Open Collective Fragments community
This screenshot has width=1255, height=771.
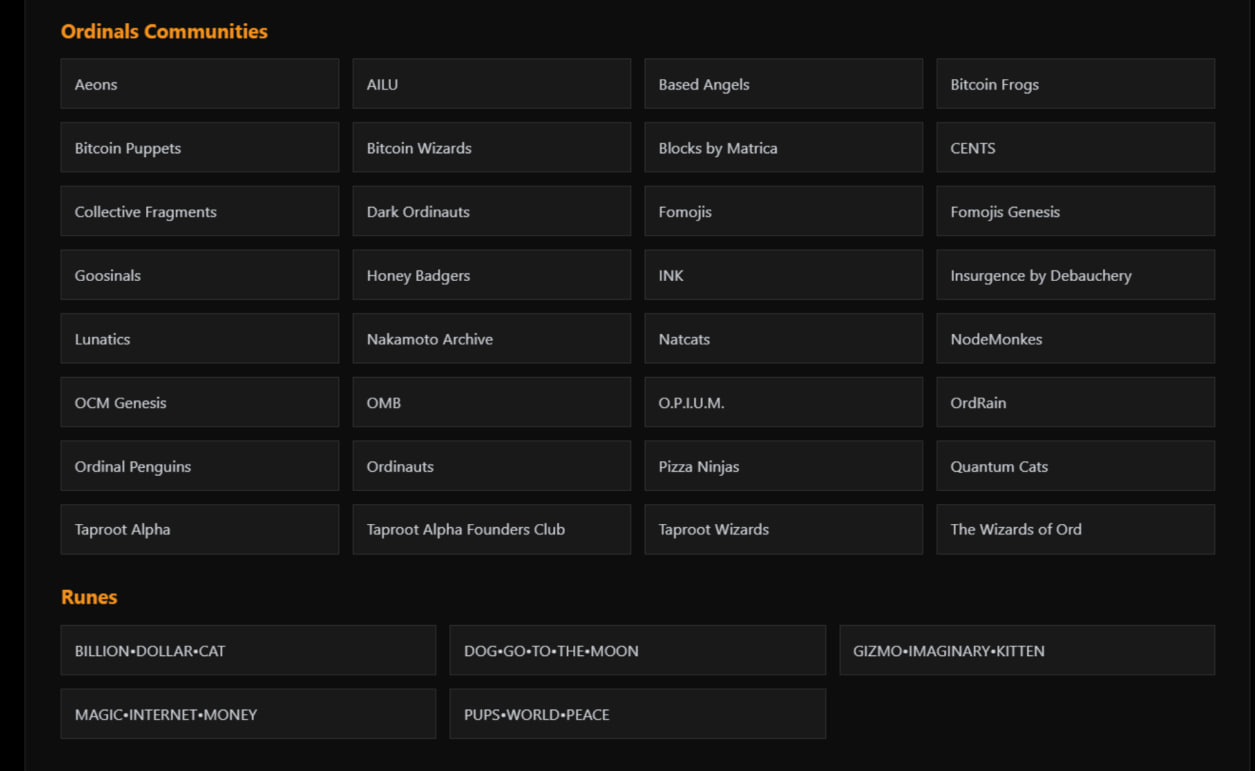pos(200,211)
